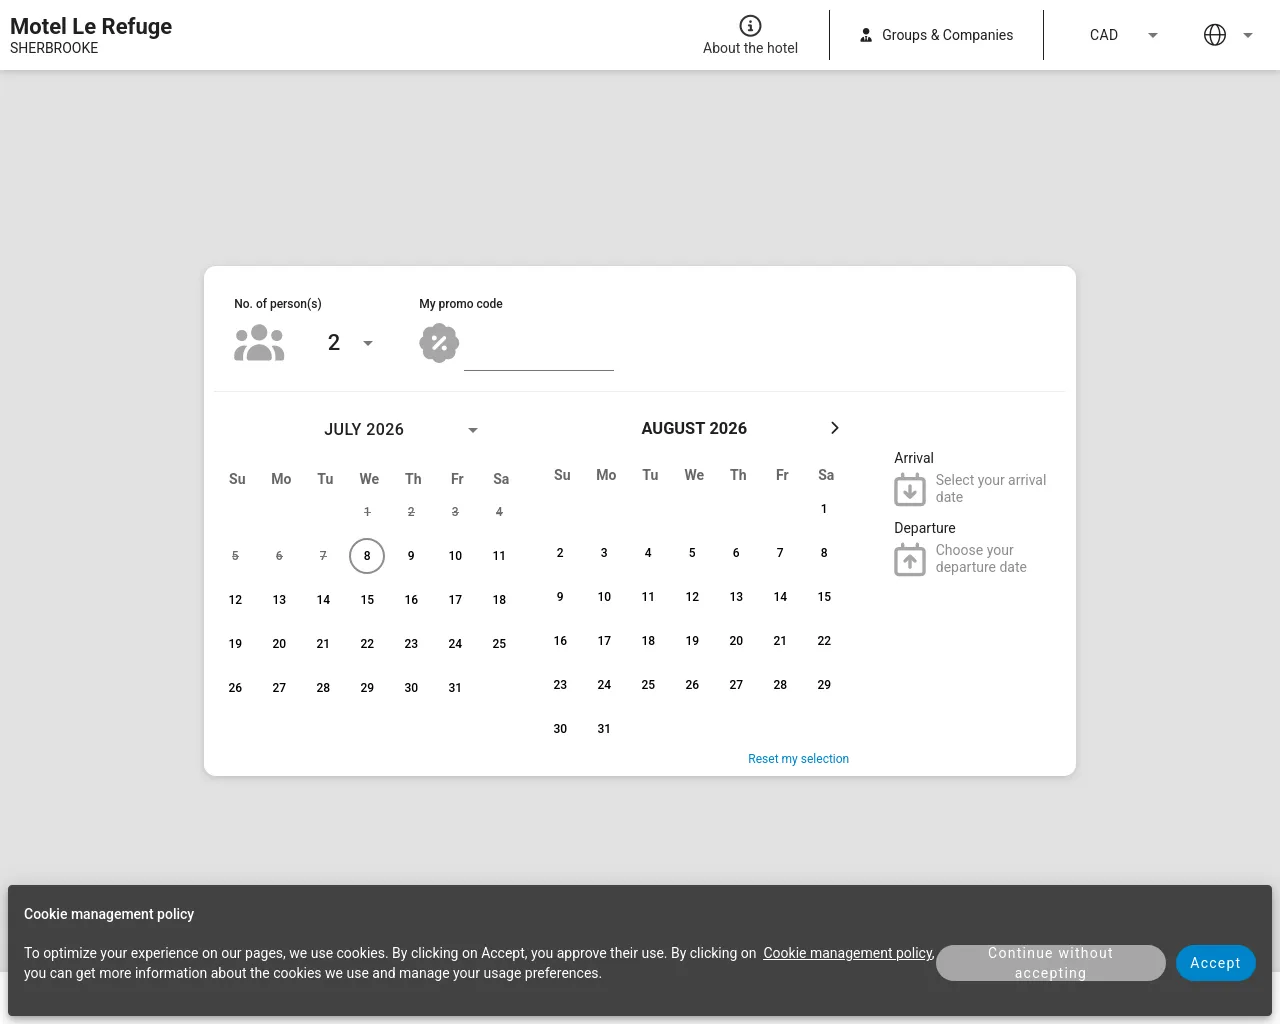The width and height of the screenshot is (1280, 1024).
Task: Click the globe language icon
Action: pos(1215,35)
